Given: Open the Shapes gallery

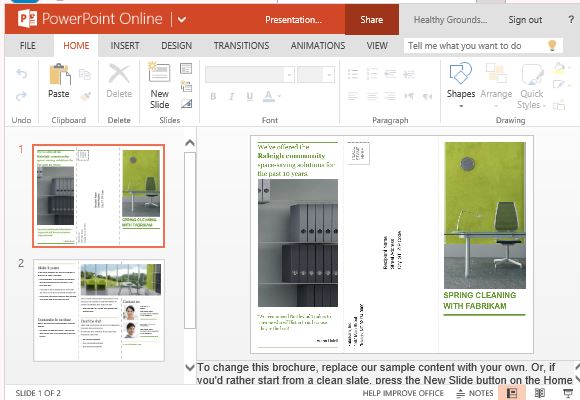Looking at the screenshot, I should click(461, 85).
